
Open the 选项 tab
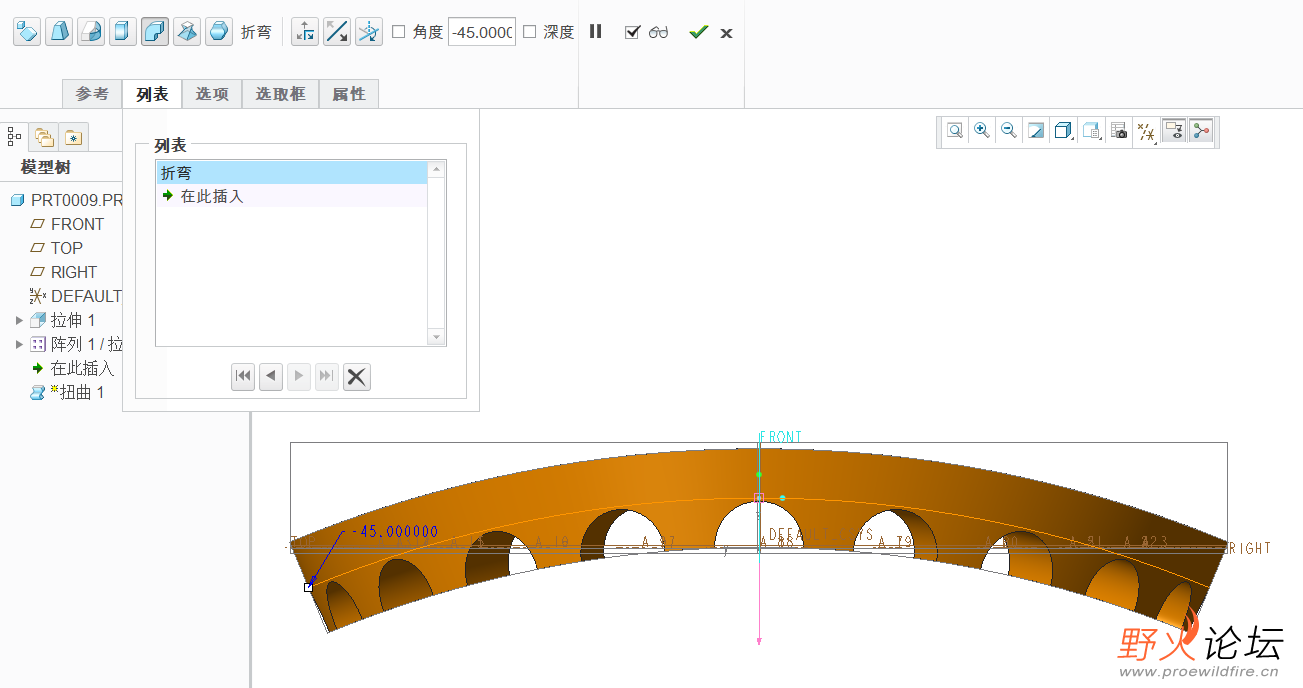[212, 94]
